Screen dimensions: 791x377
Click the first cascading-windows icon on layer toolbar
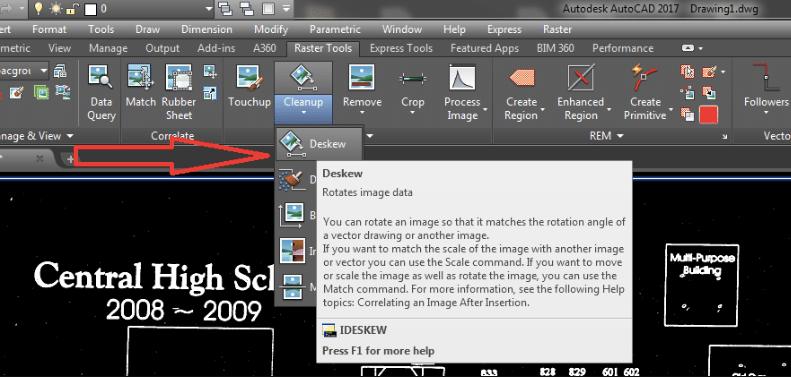pos(224,9)
